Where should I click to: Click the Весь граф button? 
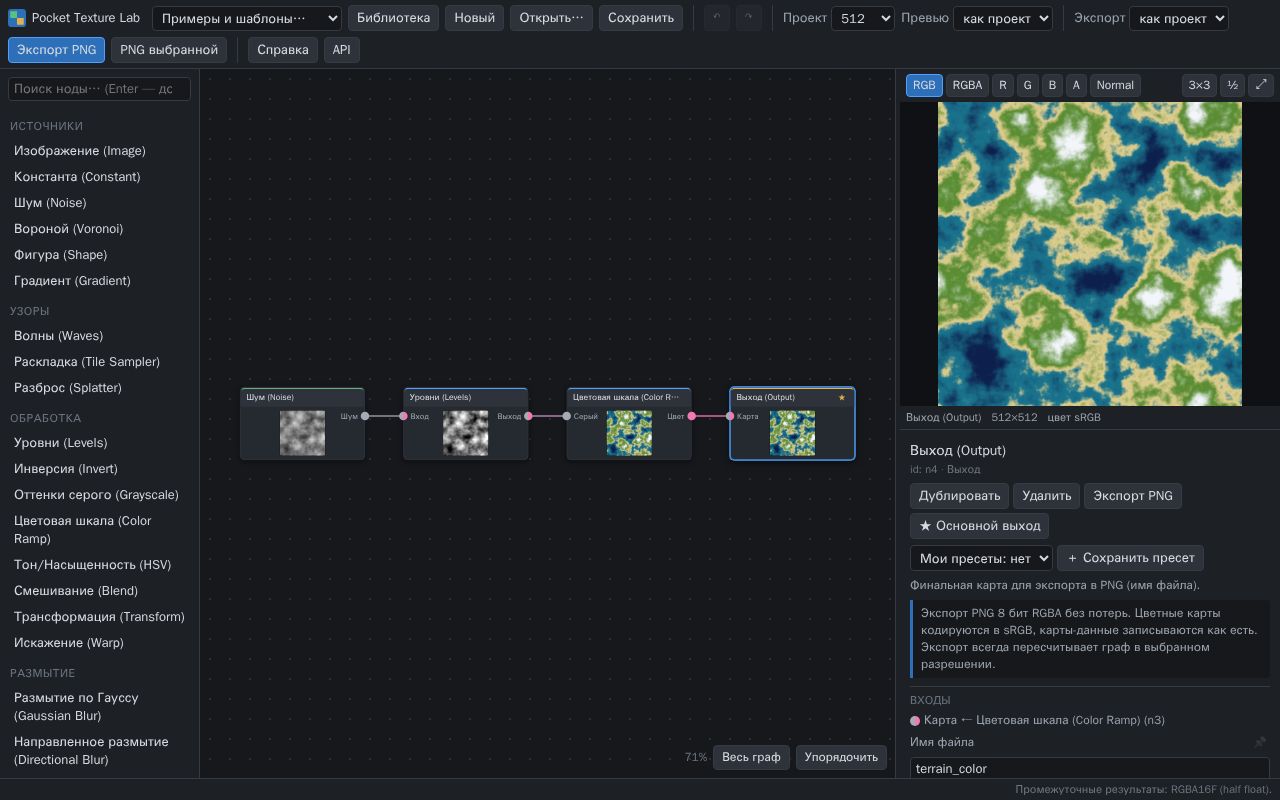pyautogui.click(x=751, y=757)
